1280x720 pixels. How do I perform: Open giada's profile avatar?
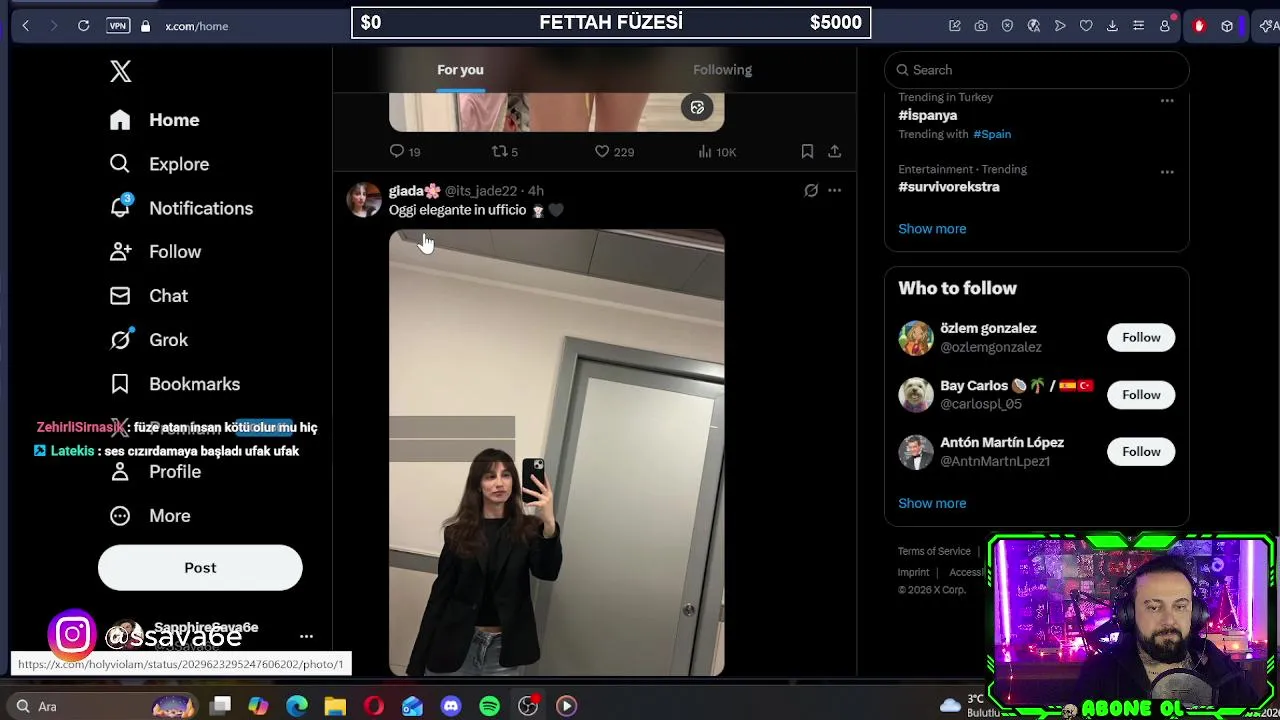point(363,200)
